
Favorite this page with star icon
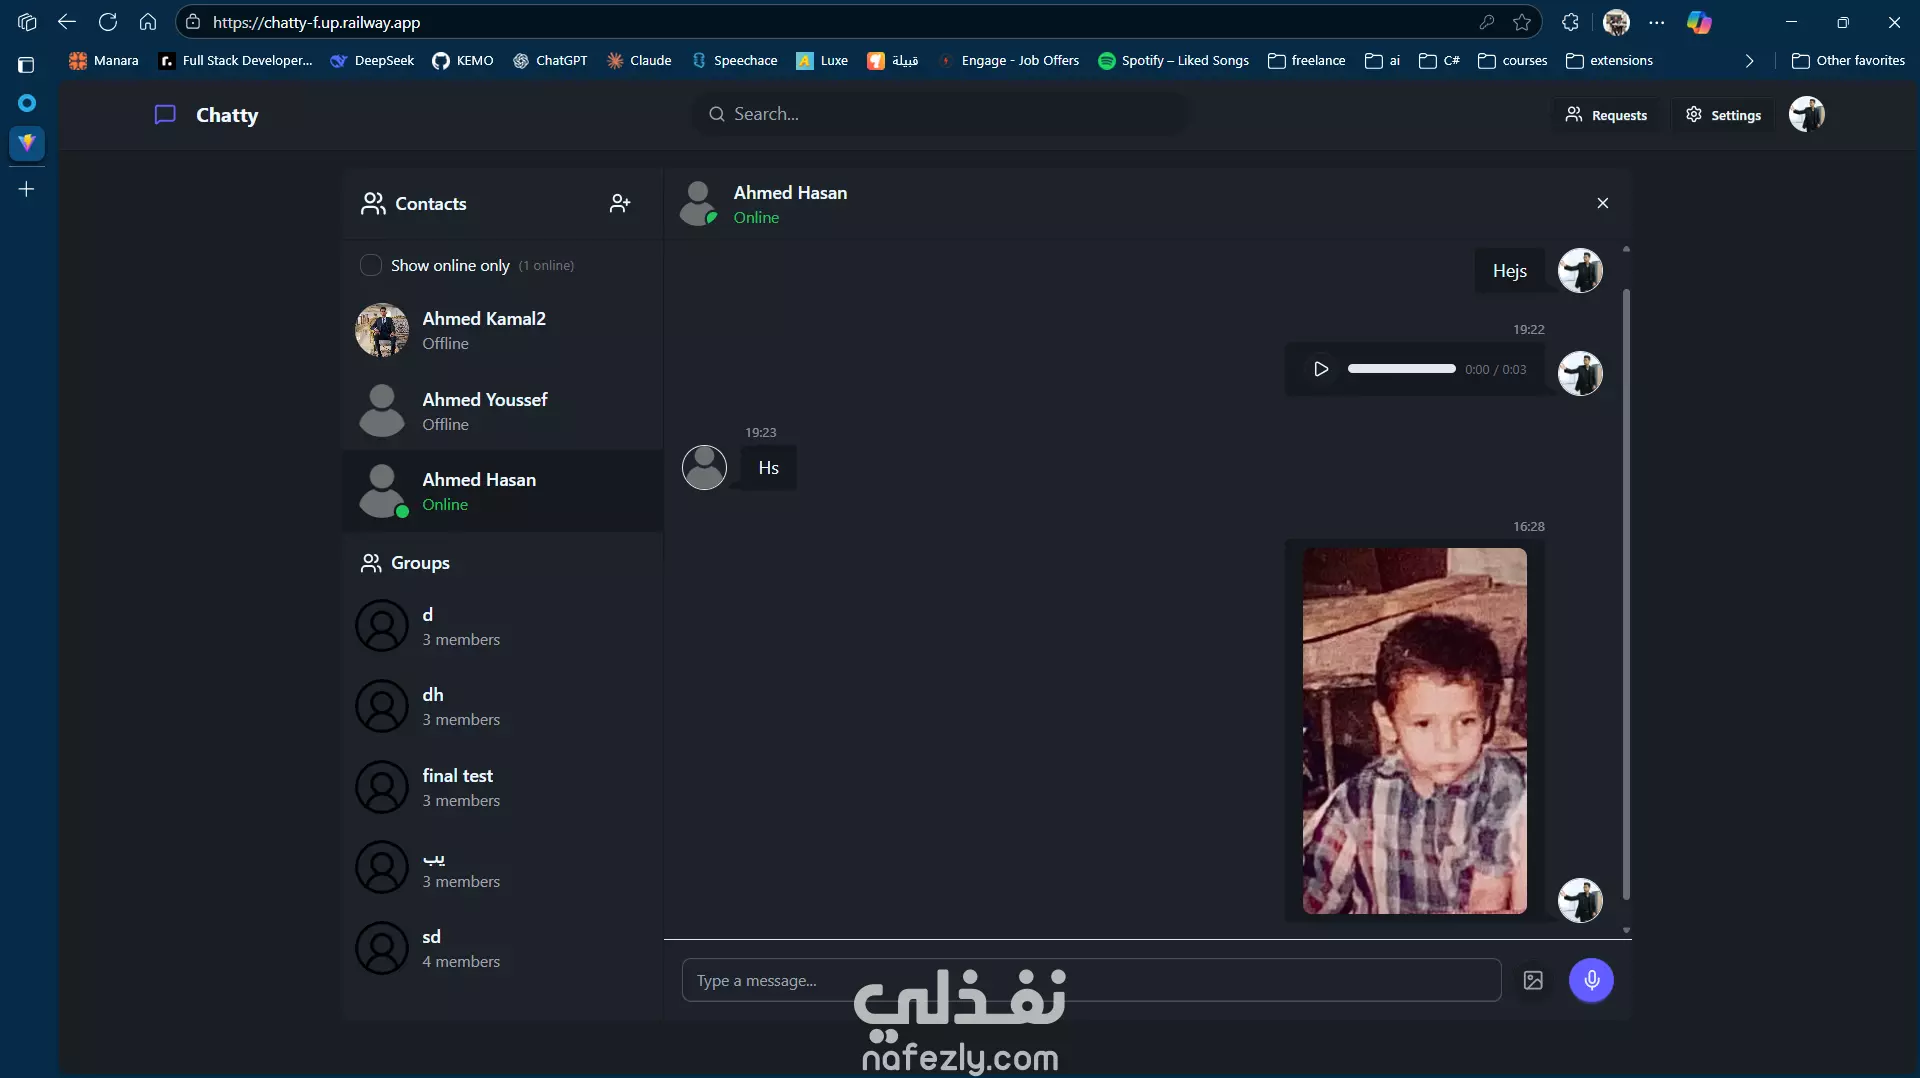pos(1522,22)
